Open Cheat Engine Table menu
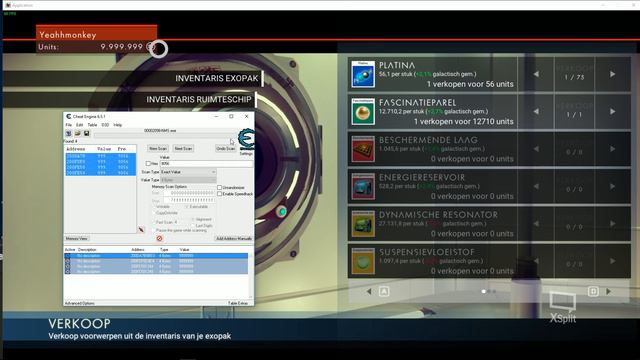This screenshot has height=360, width=640. [92, 125]
